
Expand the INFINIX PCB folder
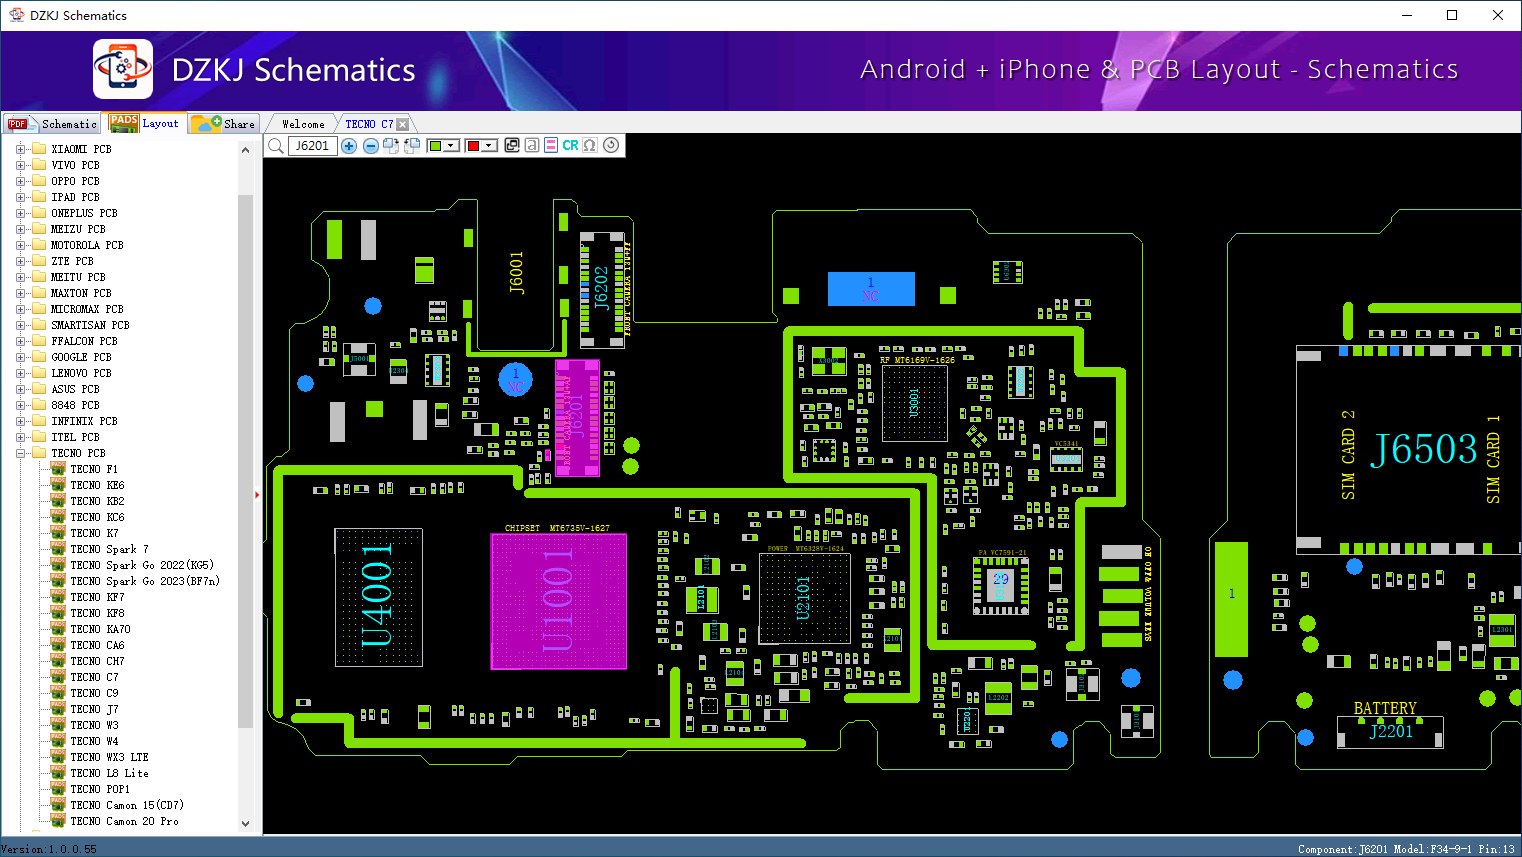[x=20, y=421]
